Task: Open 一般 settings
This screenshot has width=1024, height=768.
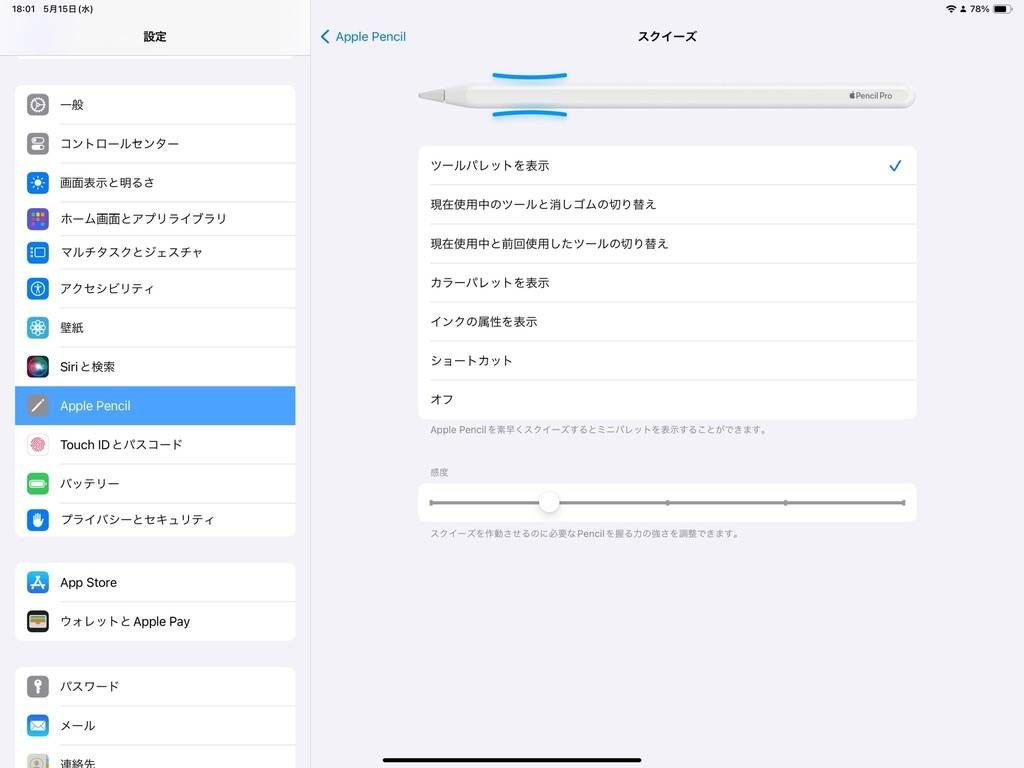Action: [155, 104]
